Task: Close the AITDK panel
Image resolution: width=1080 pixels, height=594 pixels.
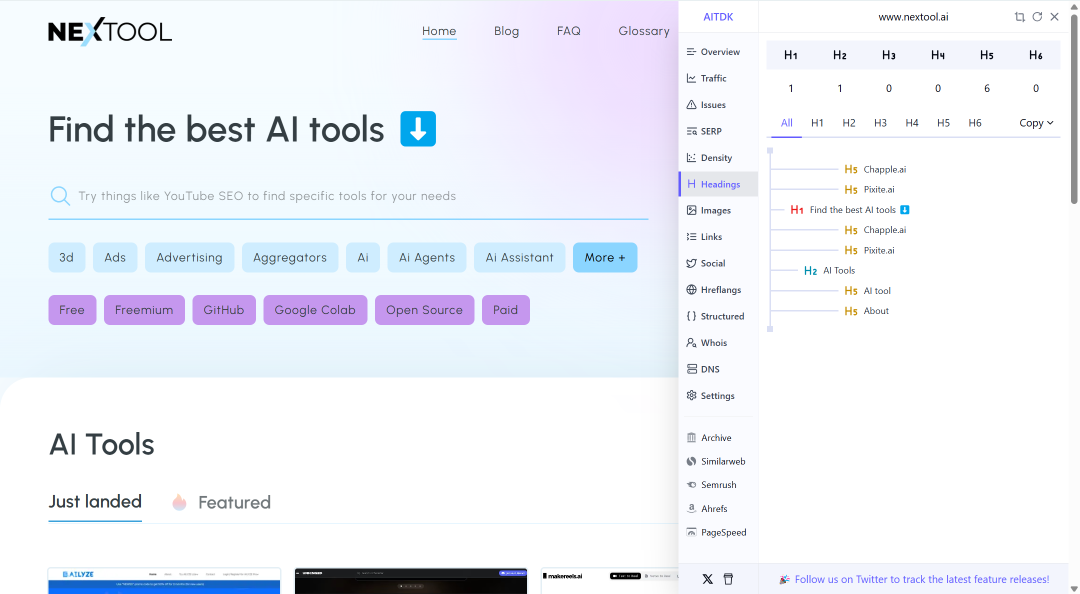Action: 1055,17
